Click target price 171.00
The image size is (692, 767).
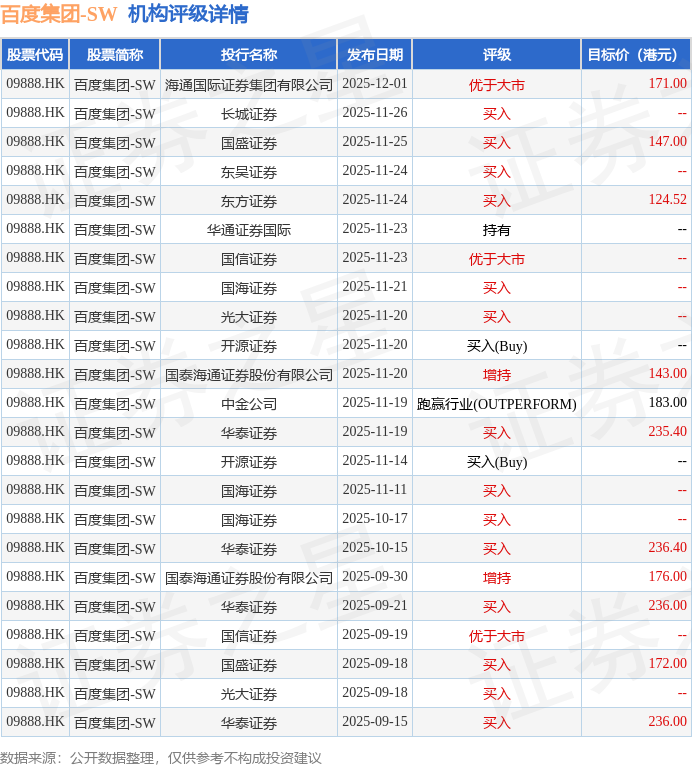click(x=668, y=83)
